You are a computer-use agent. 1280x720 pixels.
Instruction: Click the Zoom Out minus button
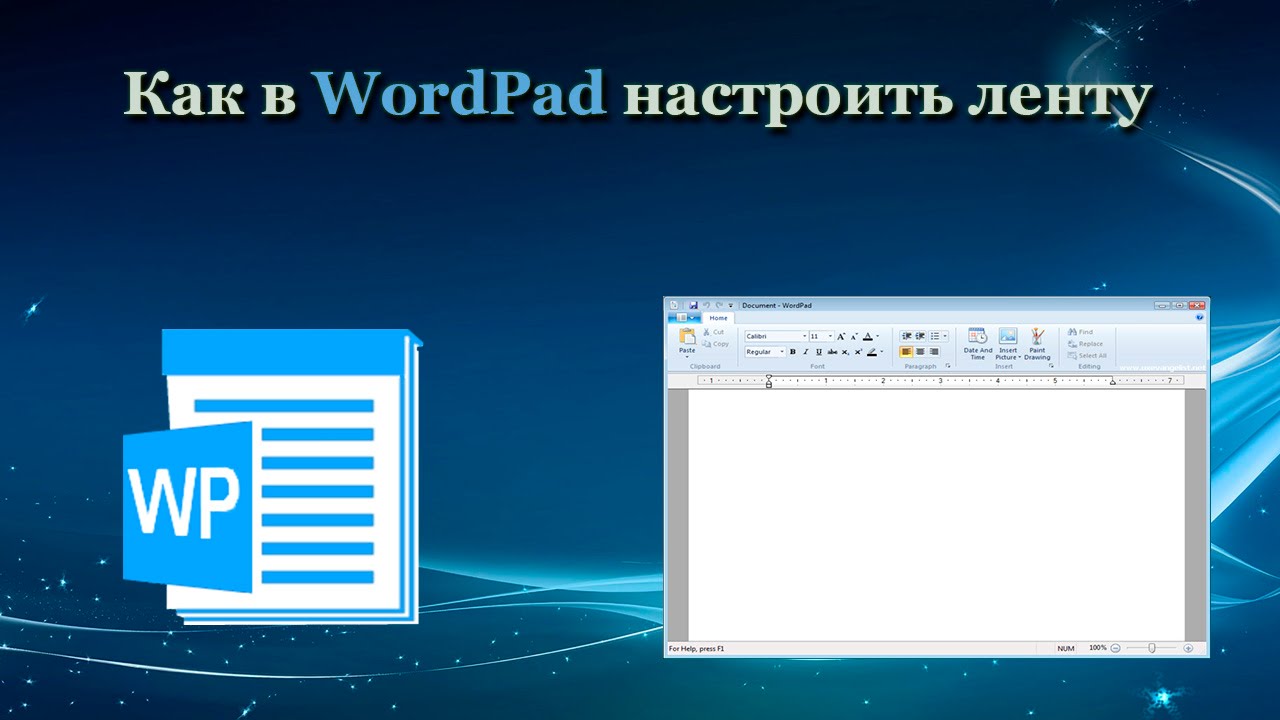coord(1116,648)
